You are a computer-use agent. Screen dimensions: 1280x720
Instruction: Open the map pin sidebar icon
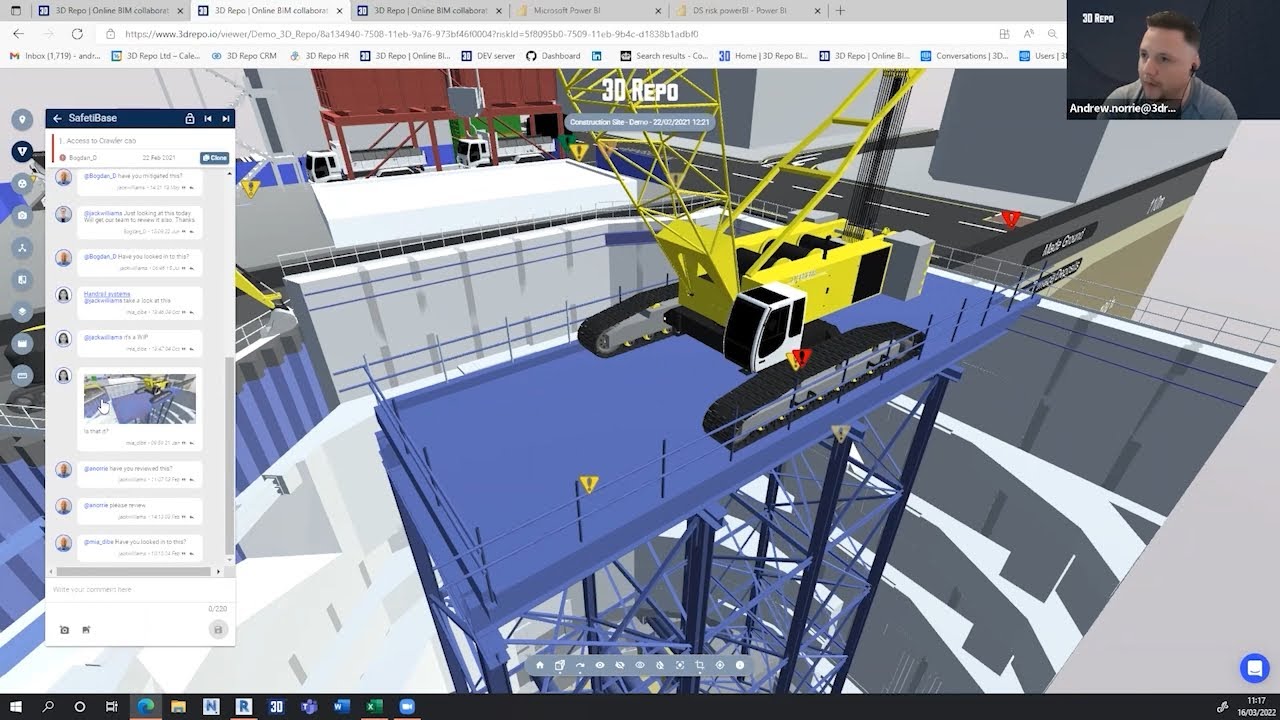(x=22, y=120)
